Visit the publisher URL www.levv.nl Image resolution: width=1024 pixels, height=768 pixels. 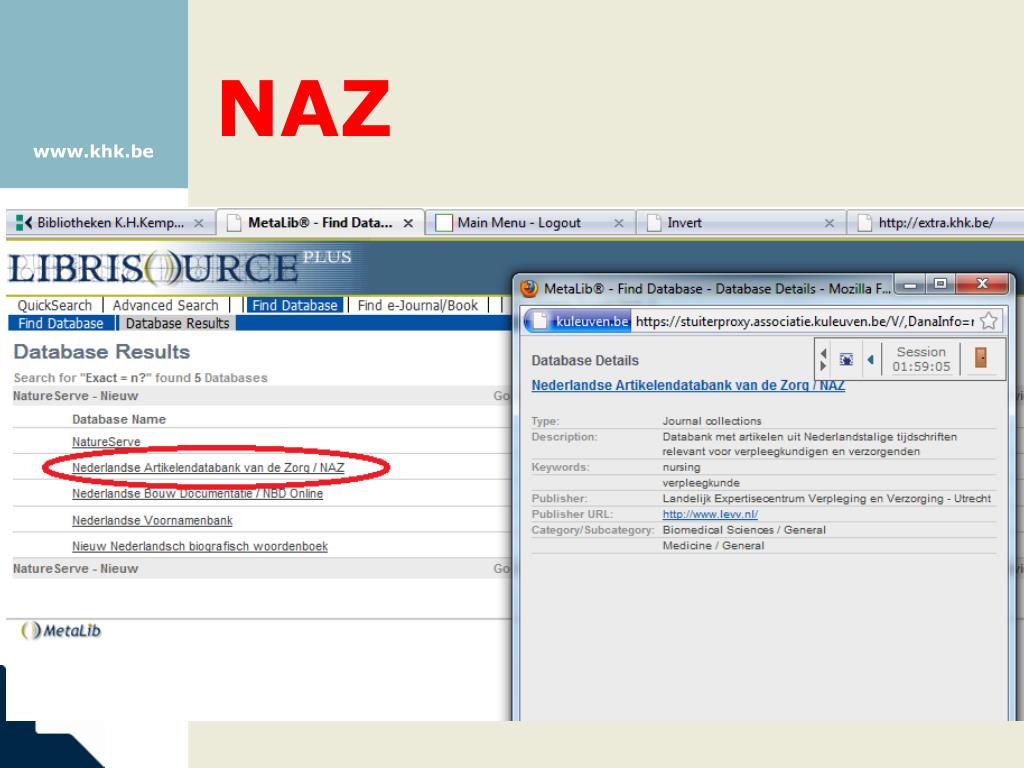[x=710, y=514]
